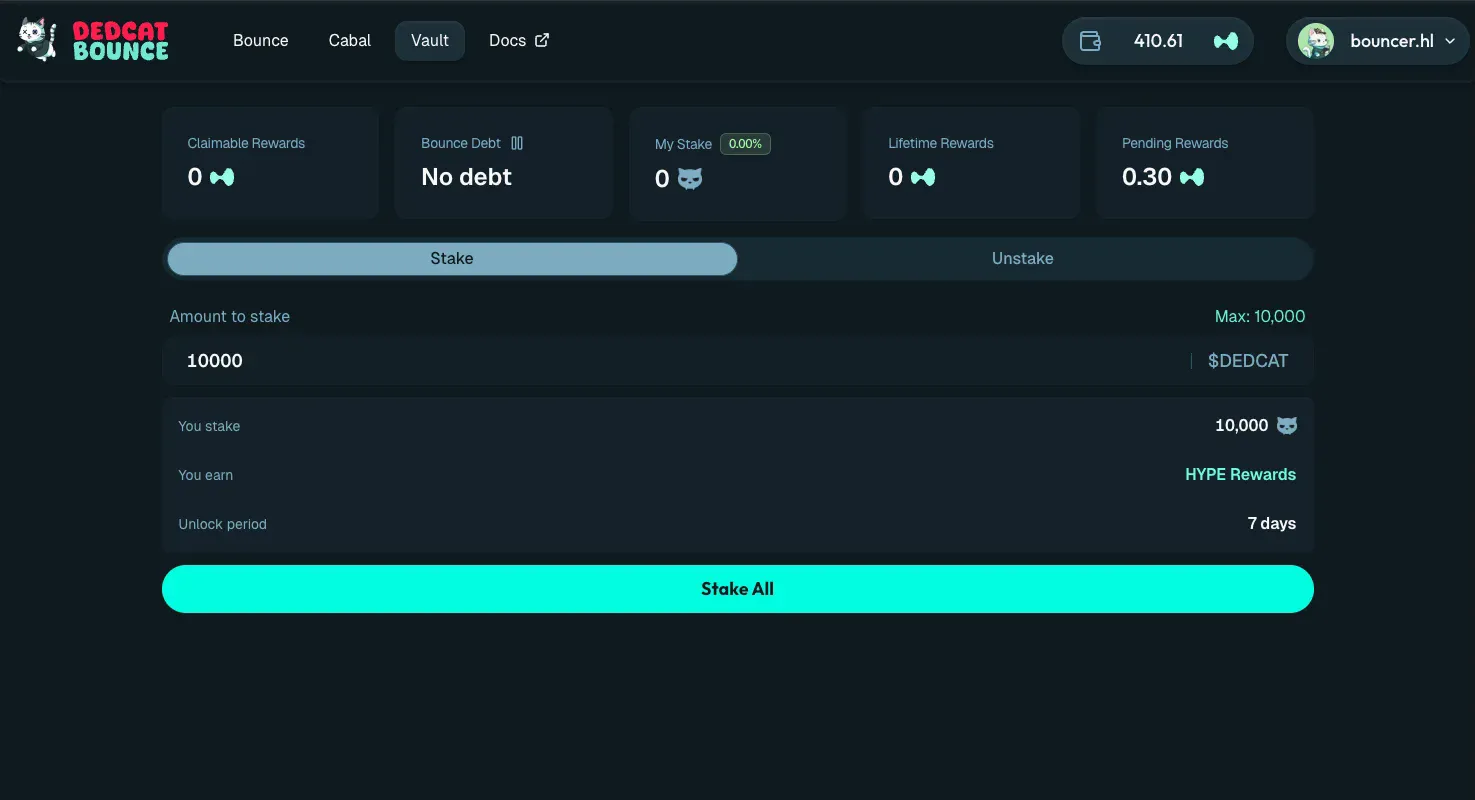1475x800 pixels.
Task: Click the Lifetime Rewards token icon
Action: pos(923,177)
